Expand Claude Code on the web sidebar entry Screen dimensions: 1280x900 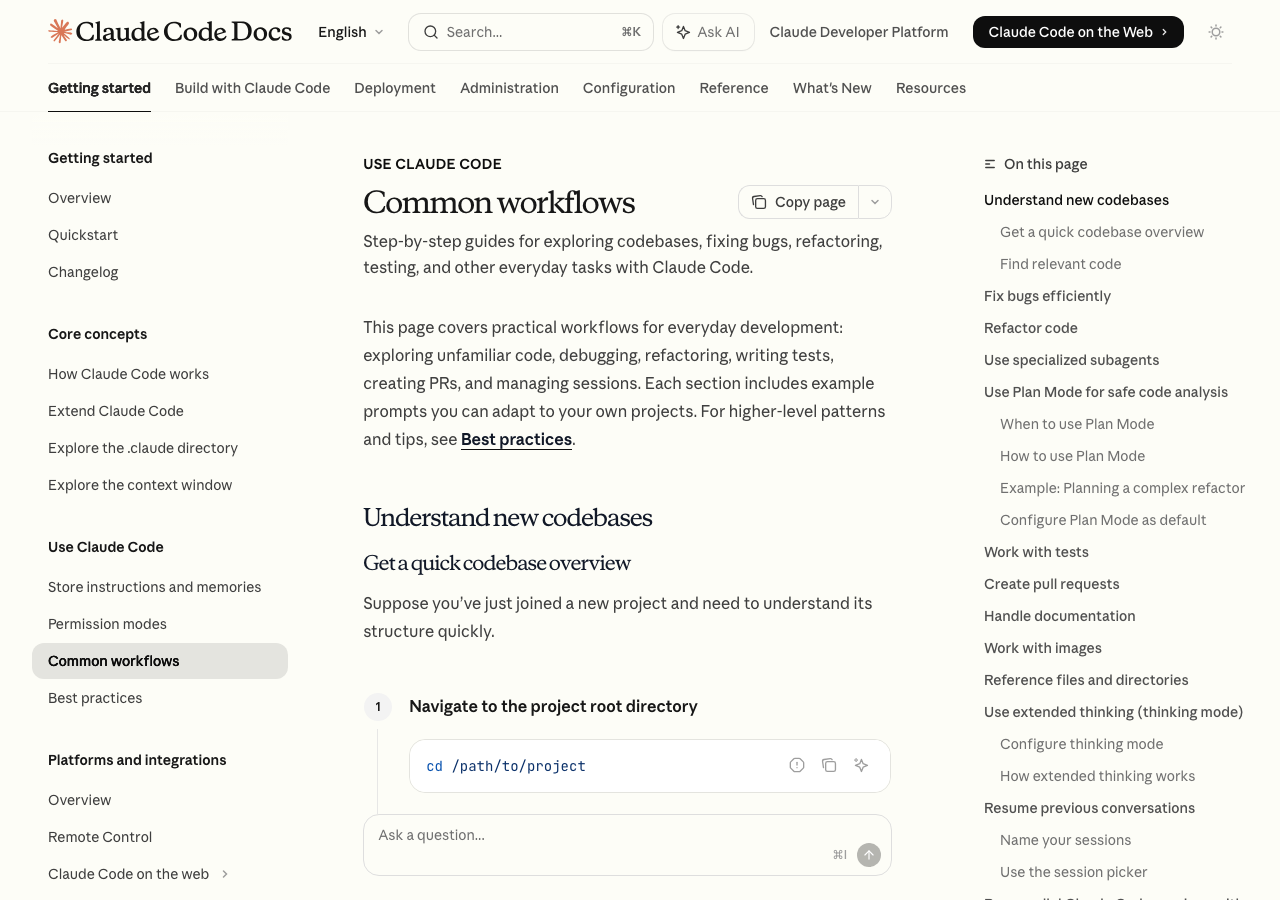225,874
